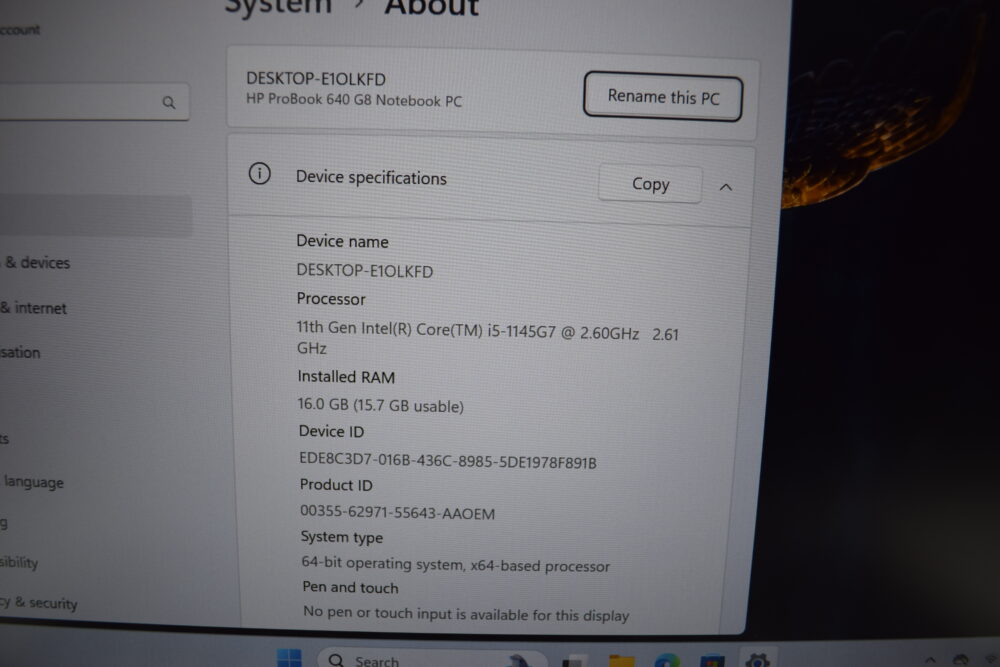The width and height of the screenshot is (1000, 667).
Task: Copy the device specifications
Action: point(651,184)
